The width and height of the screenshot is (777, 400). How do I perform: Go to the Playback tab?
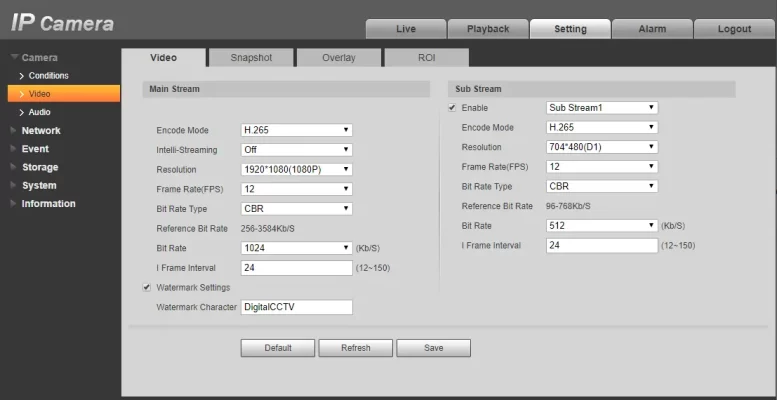pyautogui.click(x=488, y=29)
